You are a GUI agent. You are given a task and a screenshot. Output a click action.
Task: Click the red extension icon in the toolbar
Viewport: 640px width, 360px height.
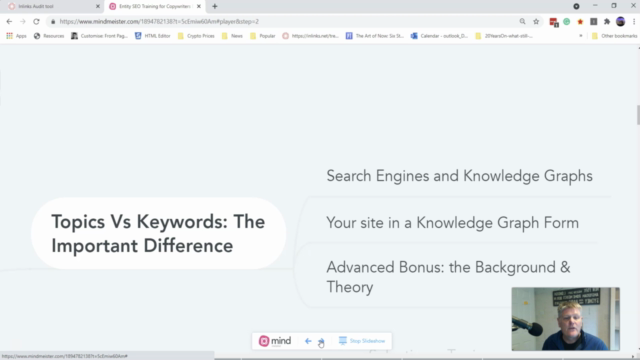pos(553,22)
